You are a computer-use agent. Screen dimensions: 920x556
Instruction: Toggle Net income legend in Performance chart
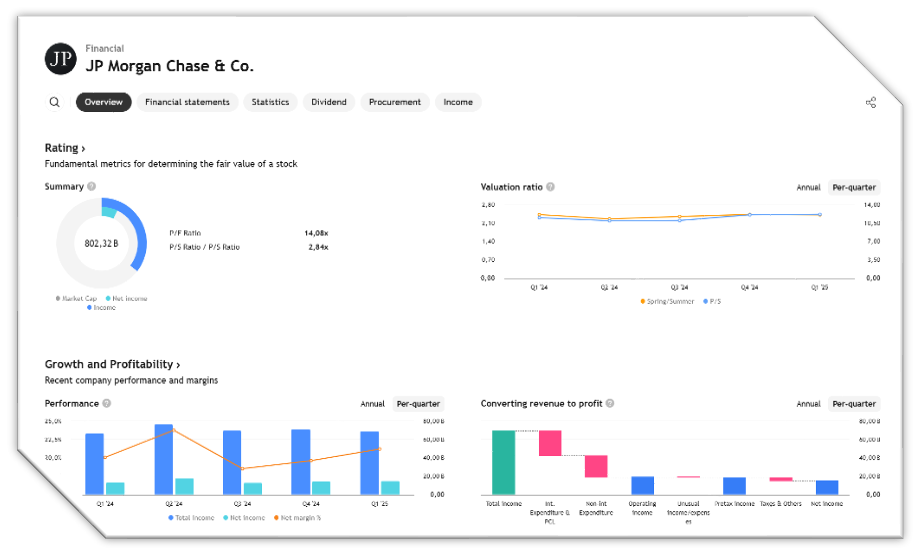pos(244,518)
